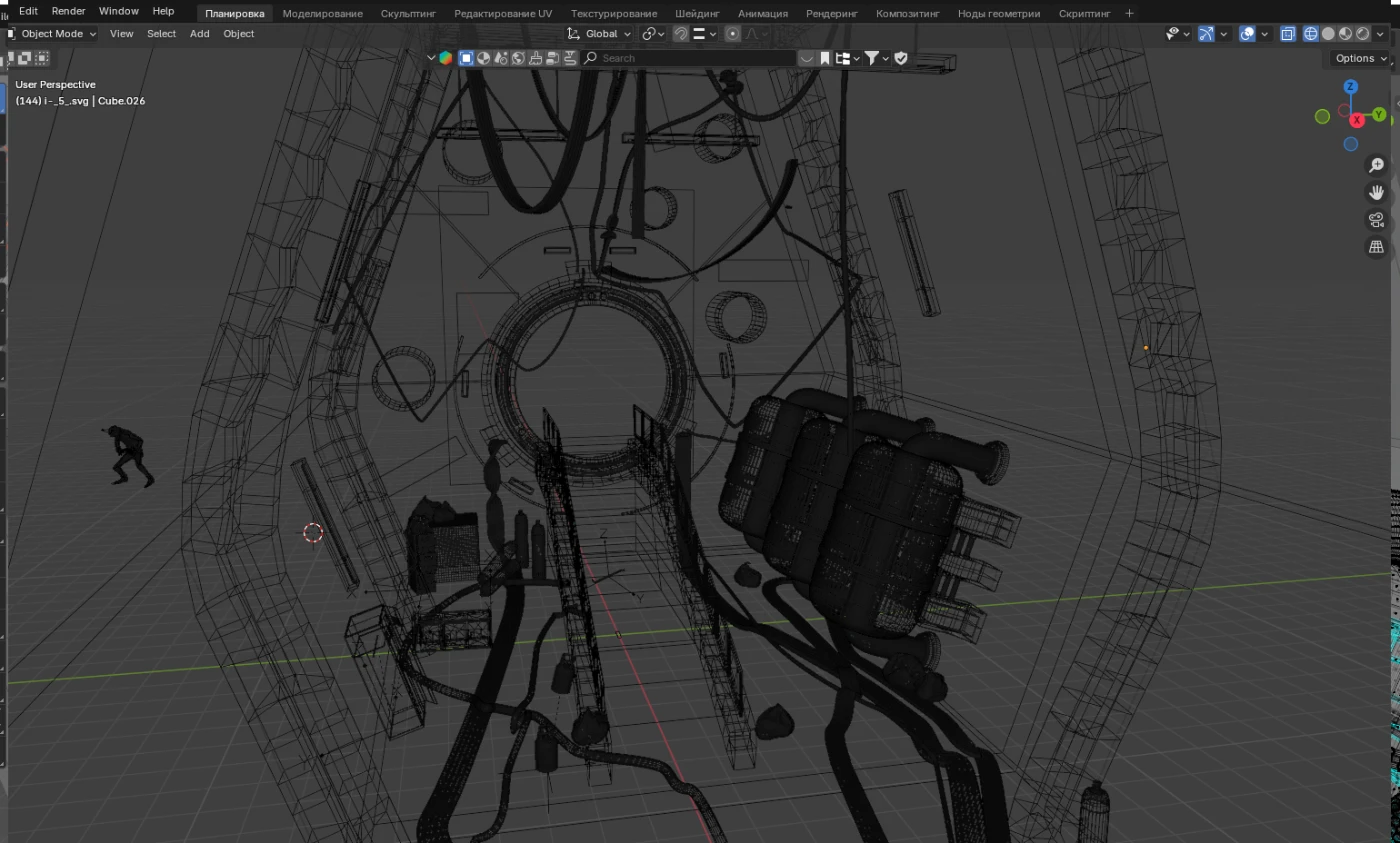The width and height of the screenshot is (1400, 843).
Task: Click the hand pan view button
Action: coord(1377,192)
